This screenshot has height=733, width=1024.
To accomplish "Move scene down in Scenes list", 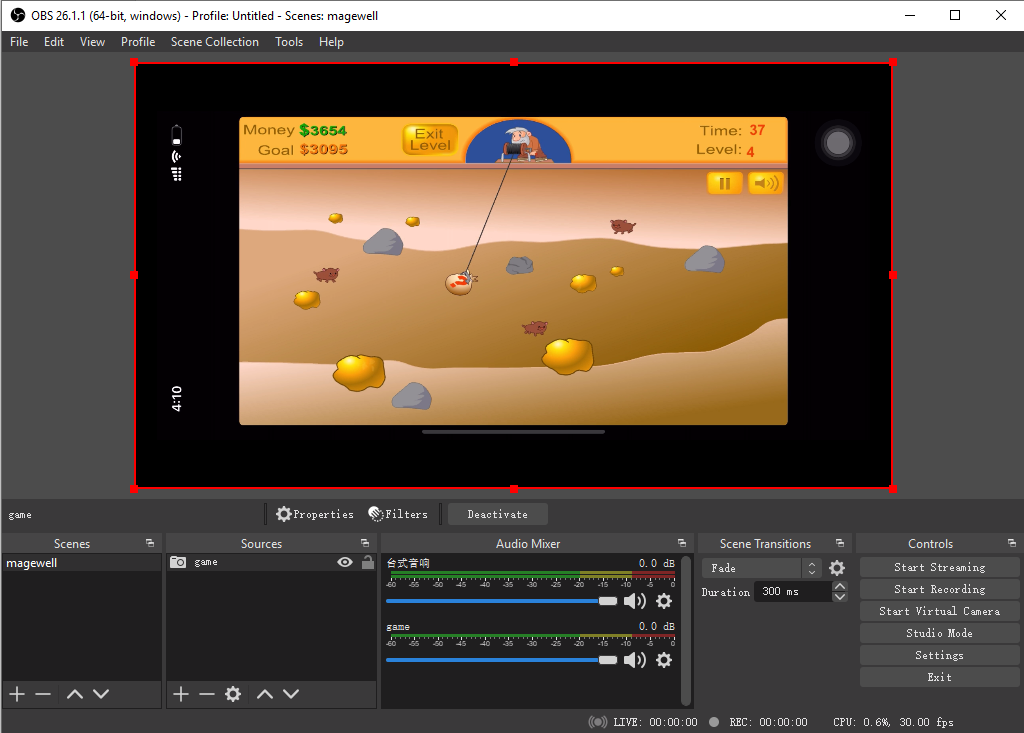I will (101, 694).
